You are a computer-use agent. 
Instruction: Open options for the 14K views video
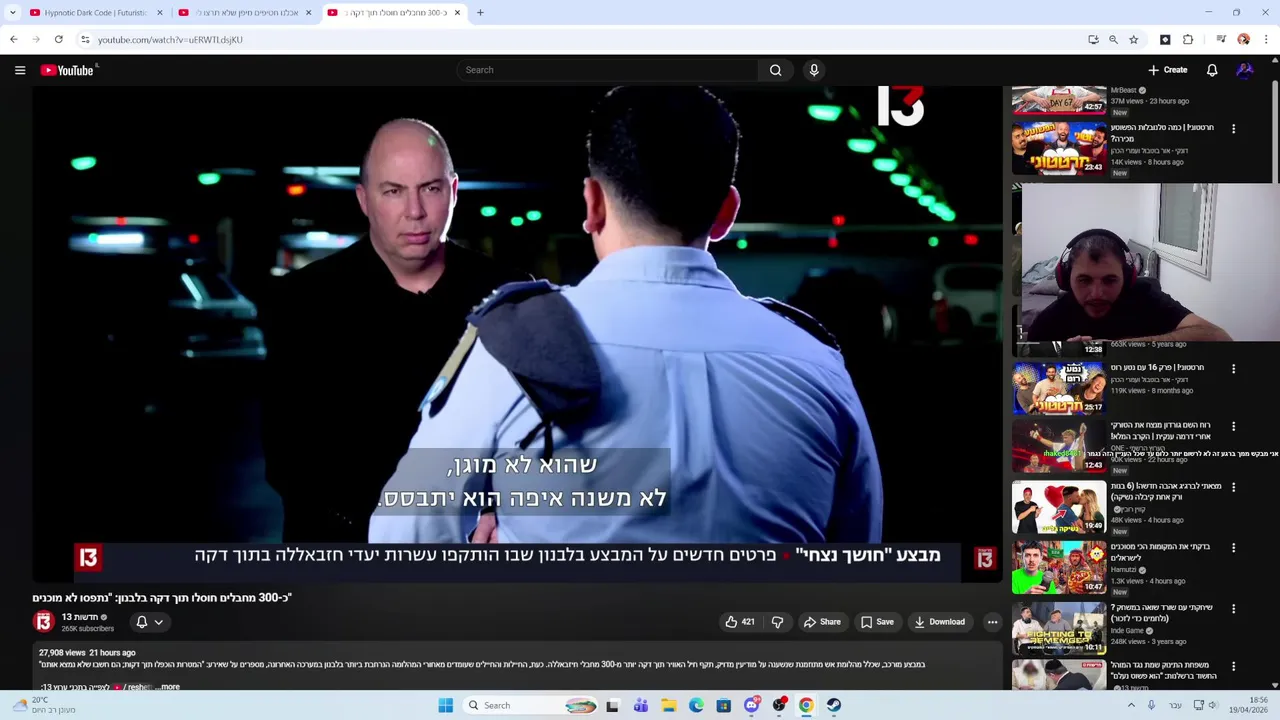[x=1233, y=129]
